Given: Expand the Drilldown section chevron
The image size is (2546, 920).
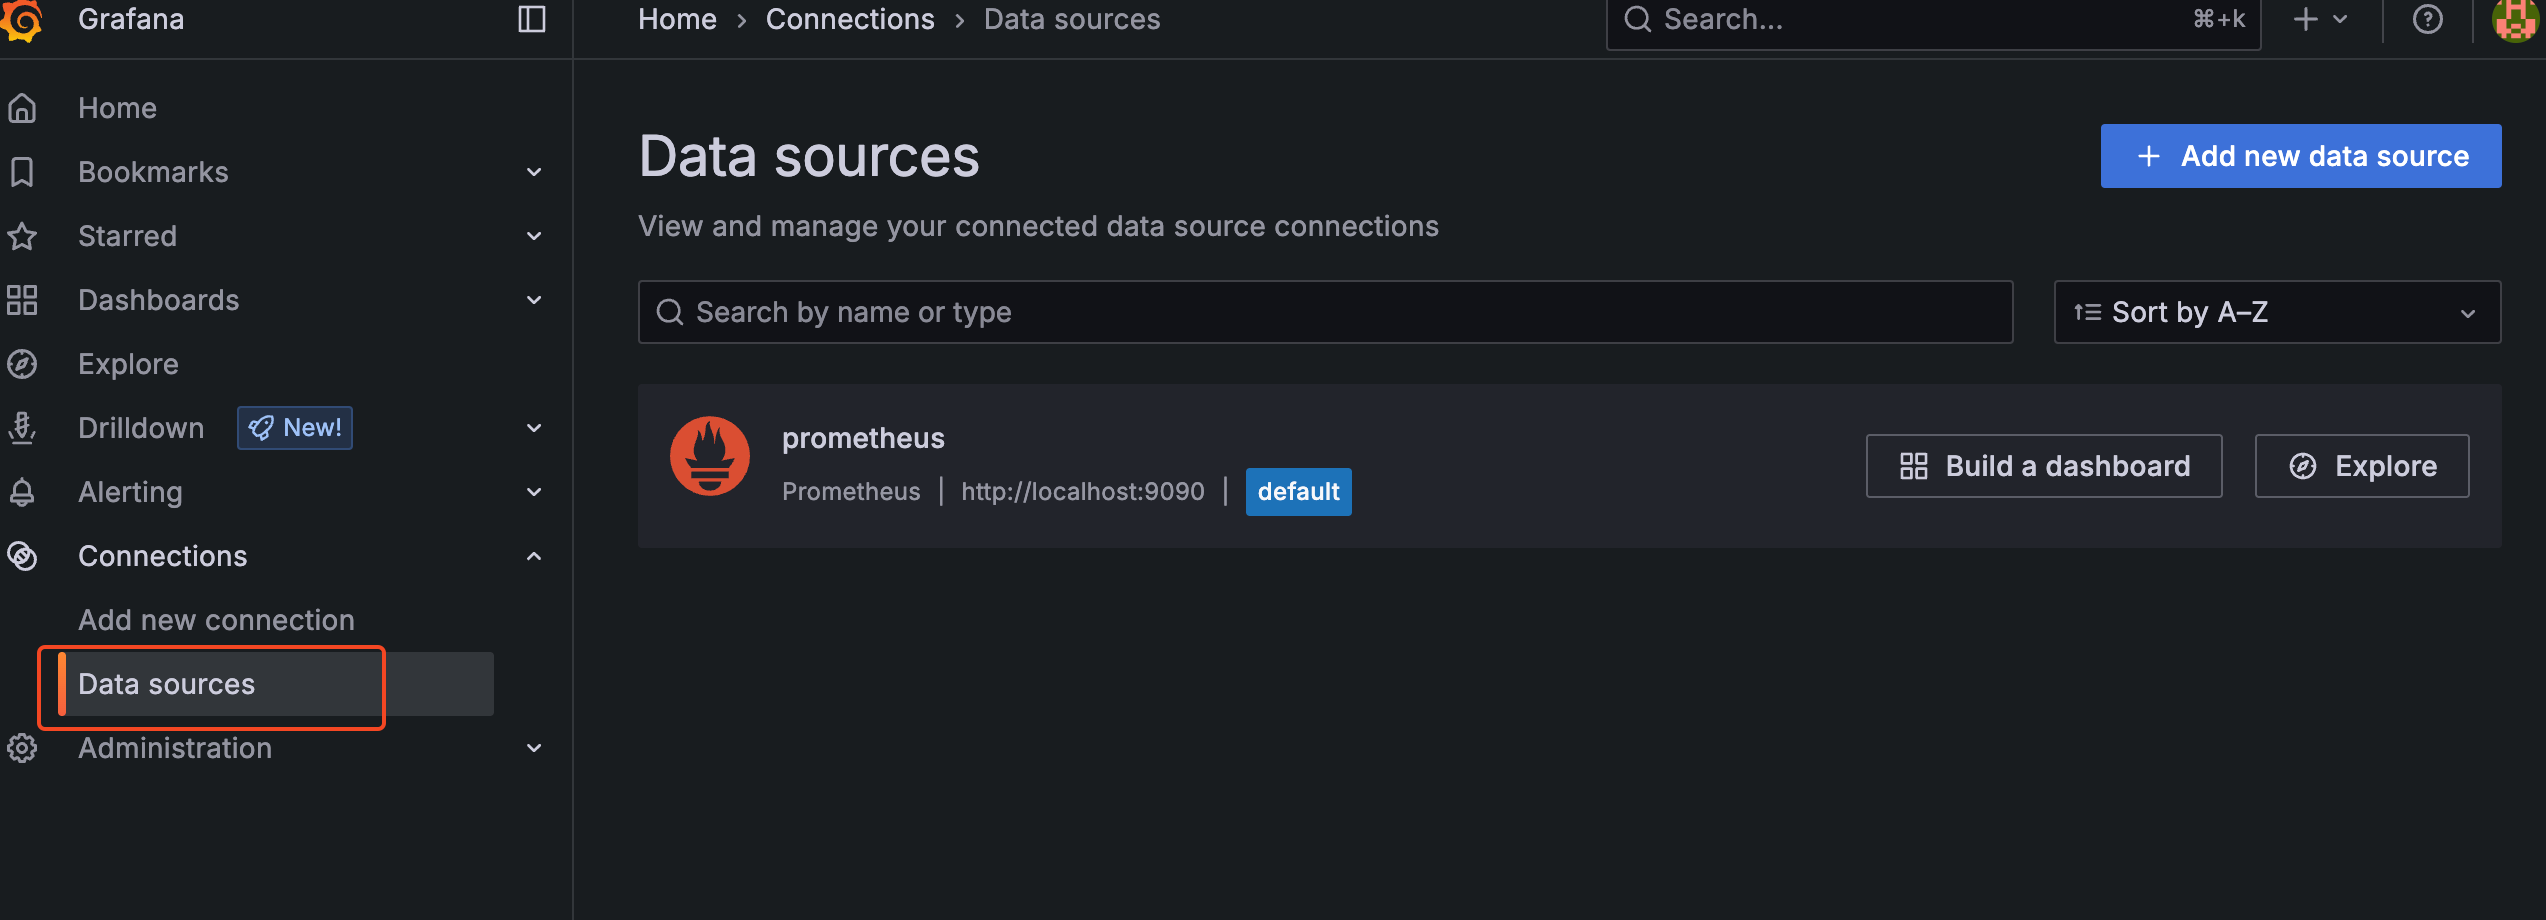Looking at the screenshot, I should point(534,428).
